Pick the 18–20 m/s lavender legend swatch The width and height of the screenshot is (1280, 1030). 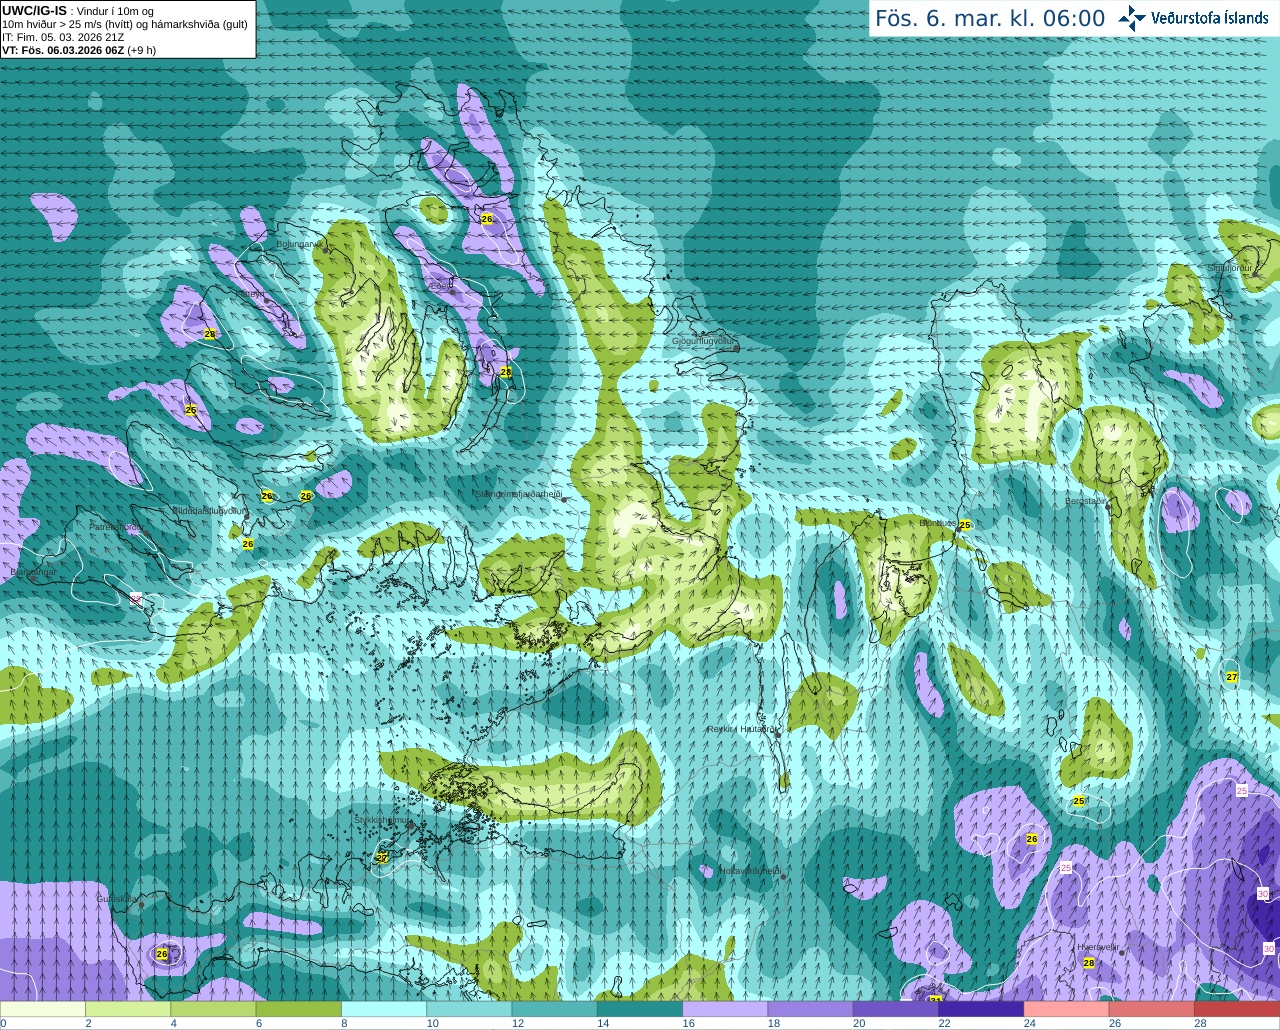(811, 1009)
